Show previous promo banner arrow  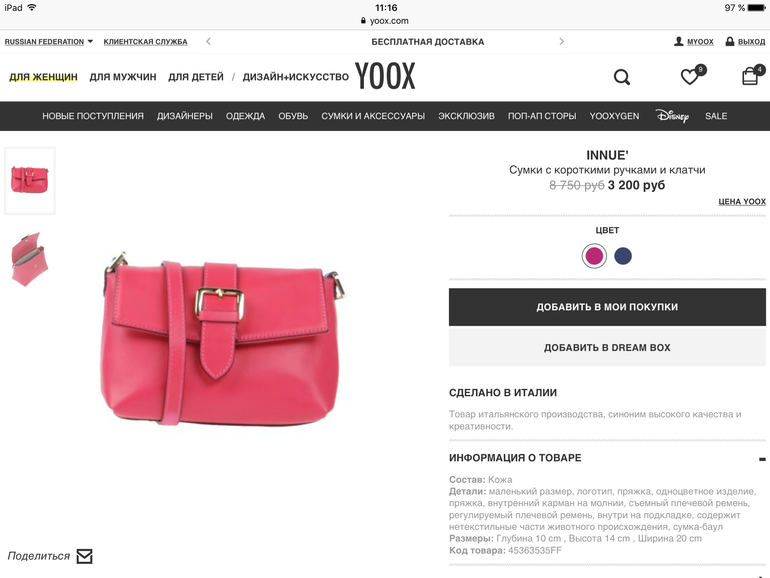[x=208, y=41]
